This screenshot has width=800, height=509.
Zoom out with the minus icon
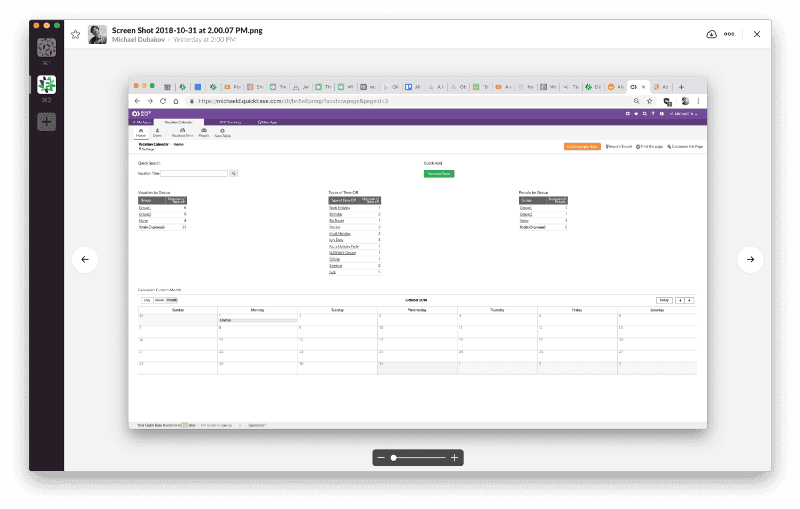pyautogui.click(x=382, y=457)
